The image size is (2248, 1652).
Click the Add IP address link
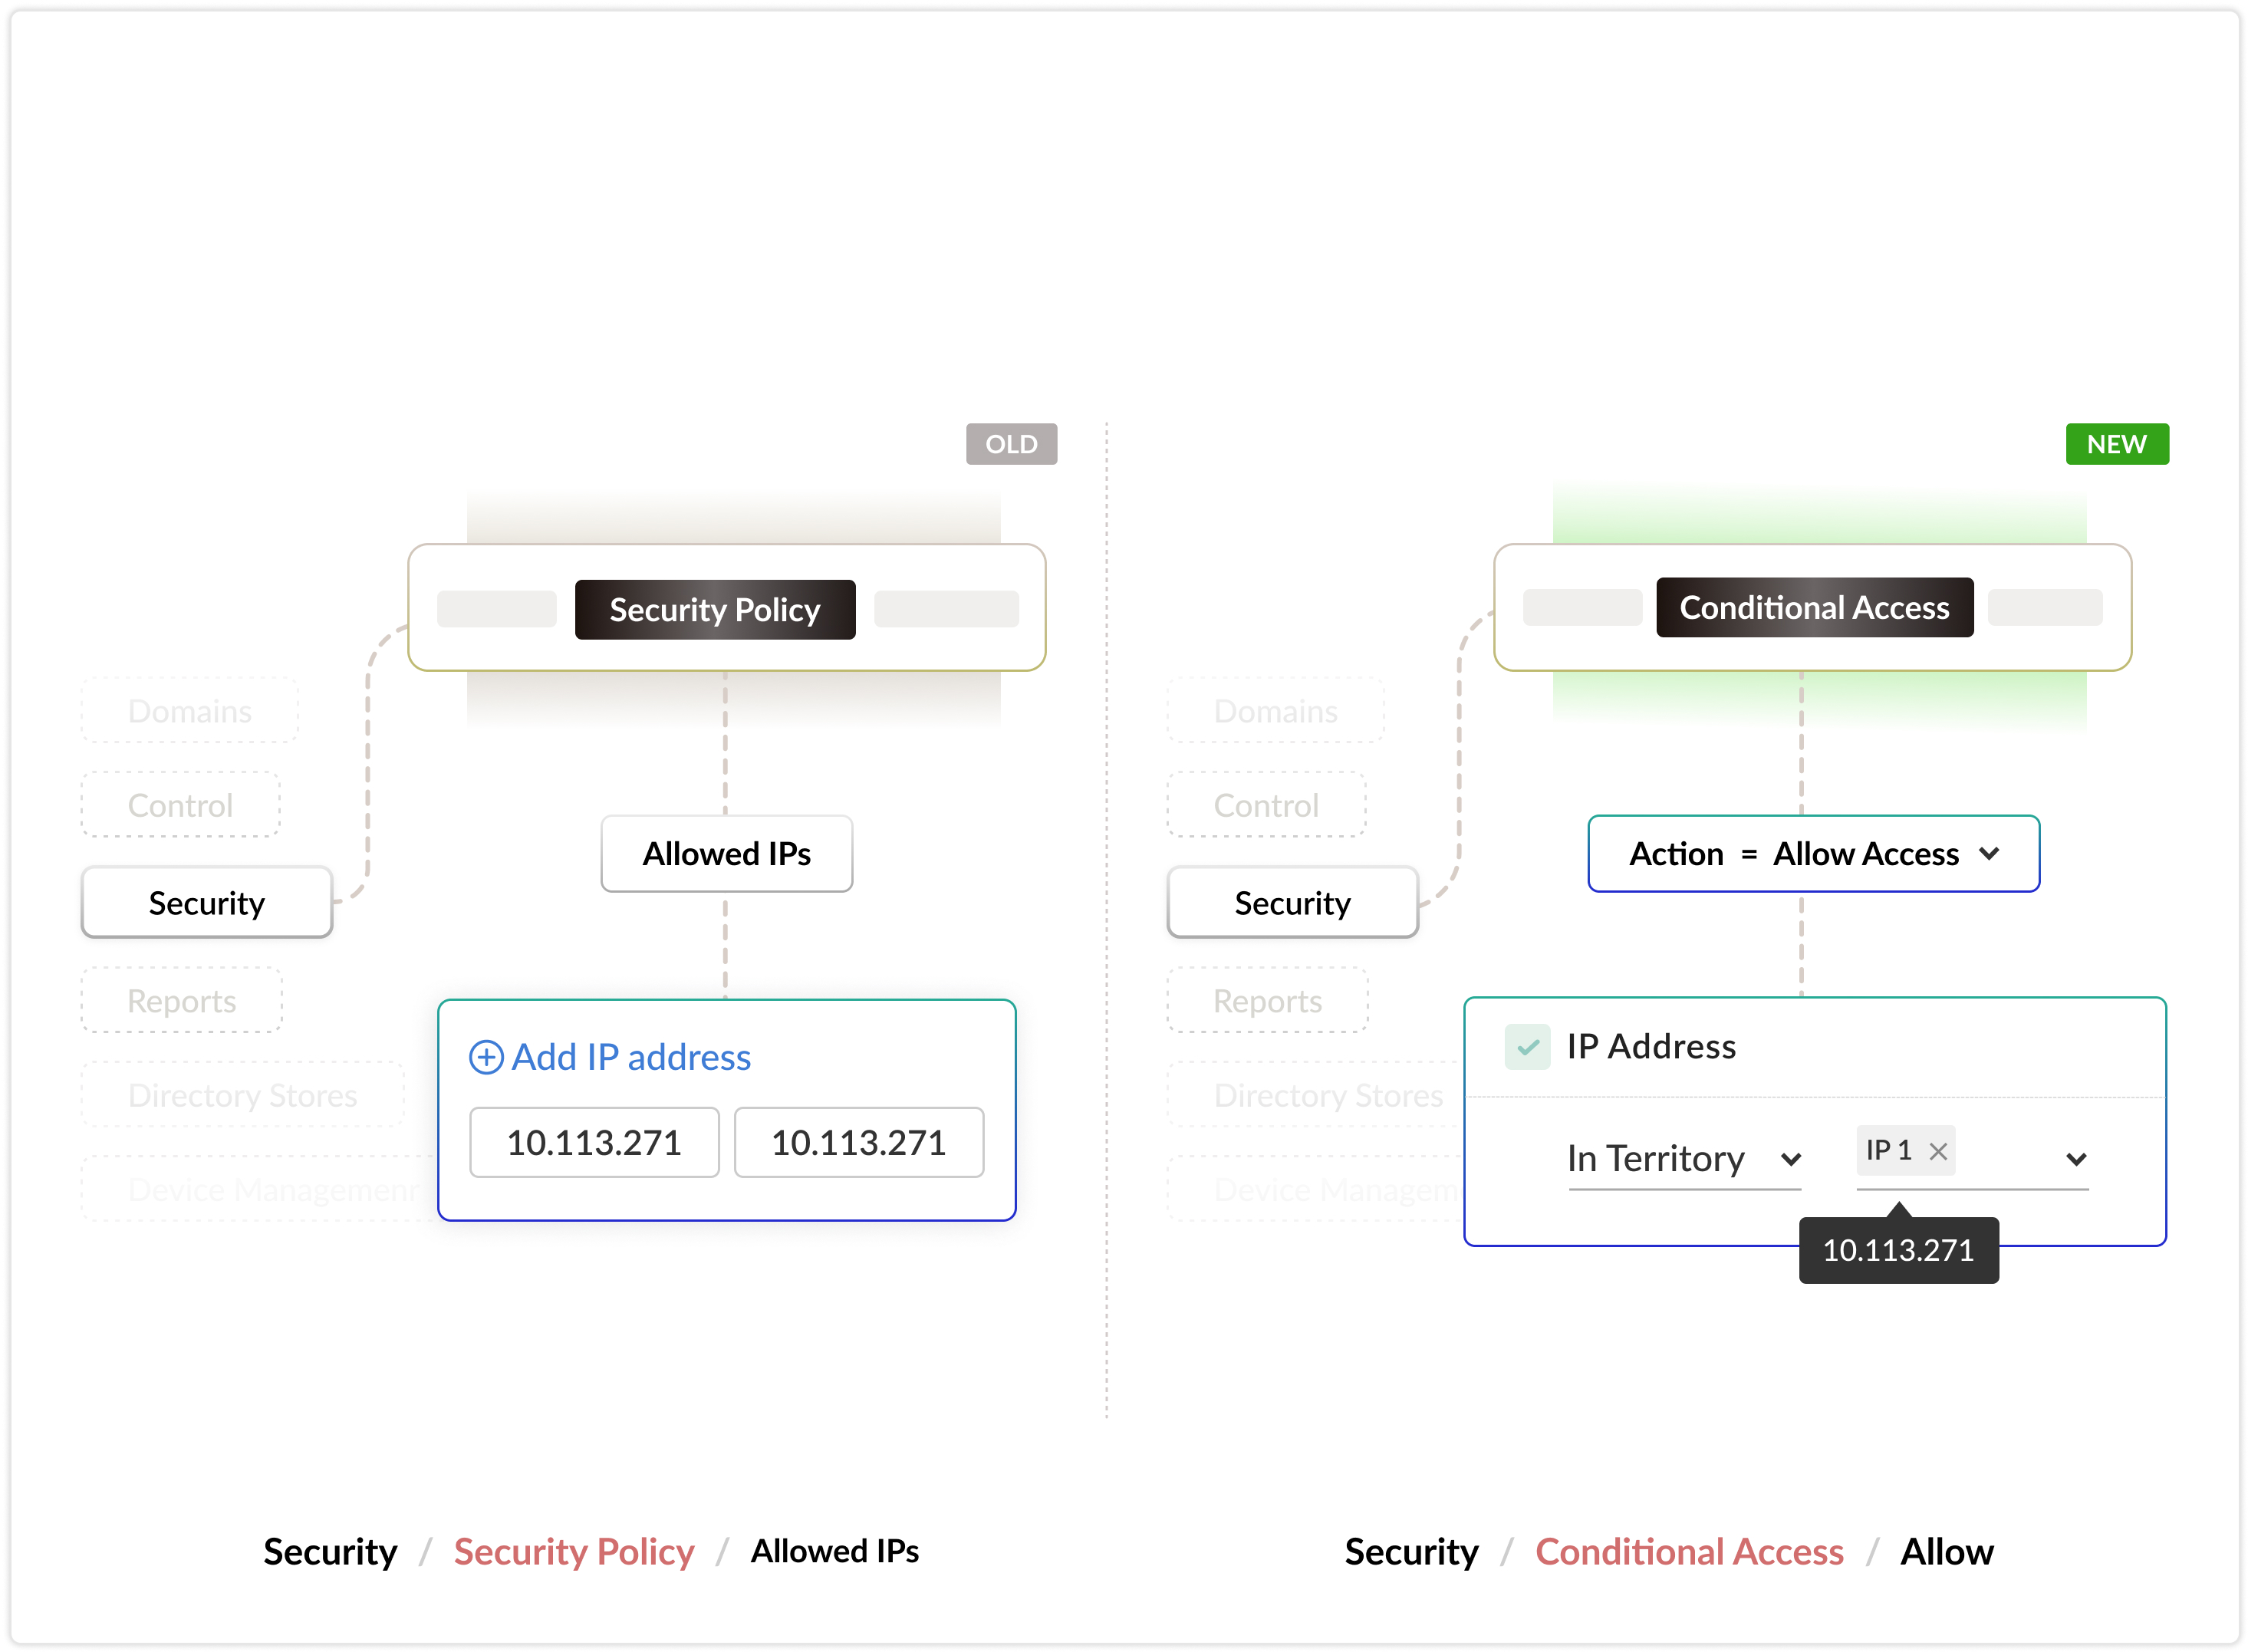(x=631, y=1057)
